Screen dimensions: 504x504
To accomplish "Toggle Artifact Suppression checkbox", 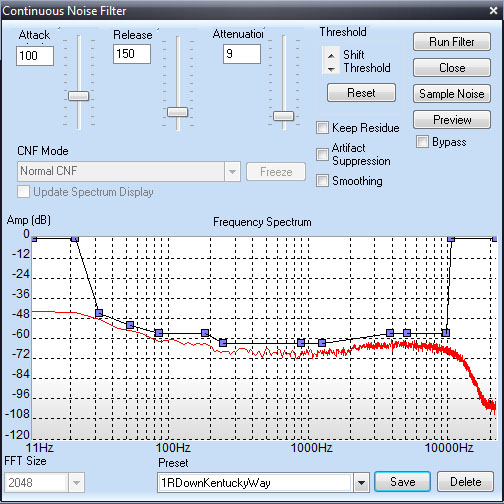I will pyautogui.click(x=322, y=154).
